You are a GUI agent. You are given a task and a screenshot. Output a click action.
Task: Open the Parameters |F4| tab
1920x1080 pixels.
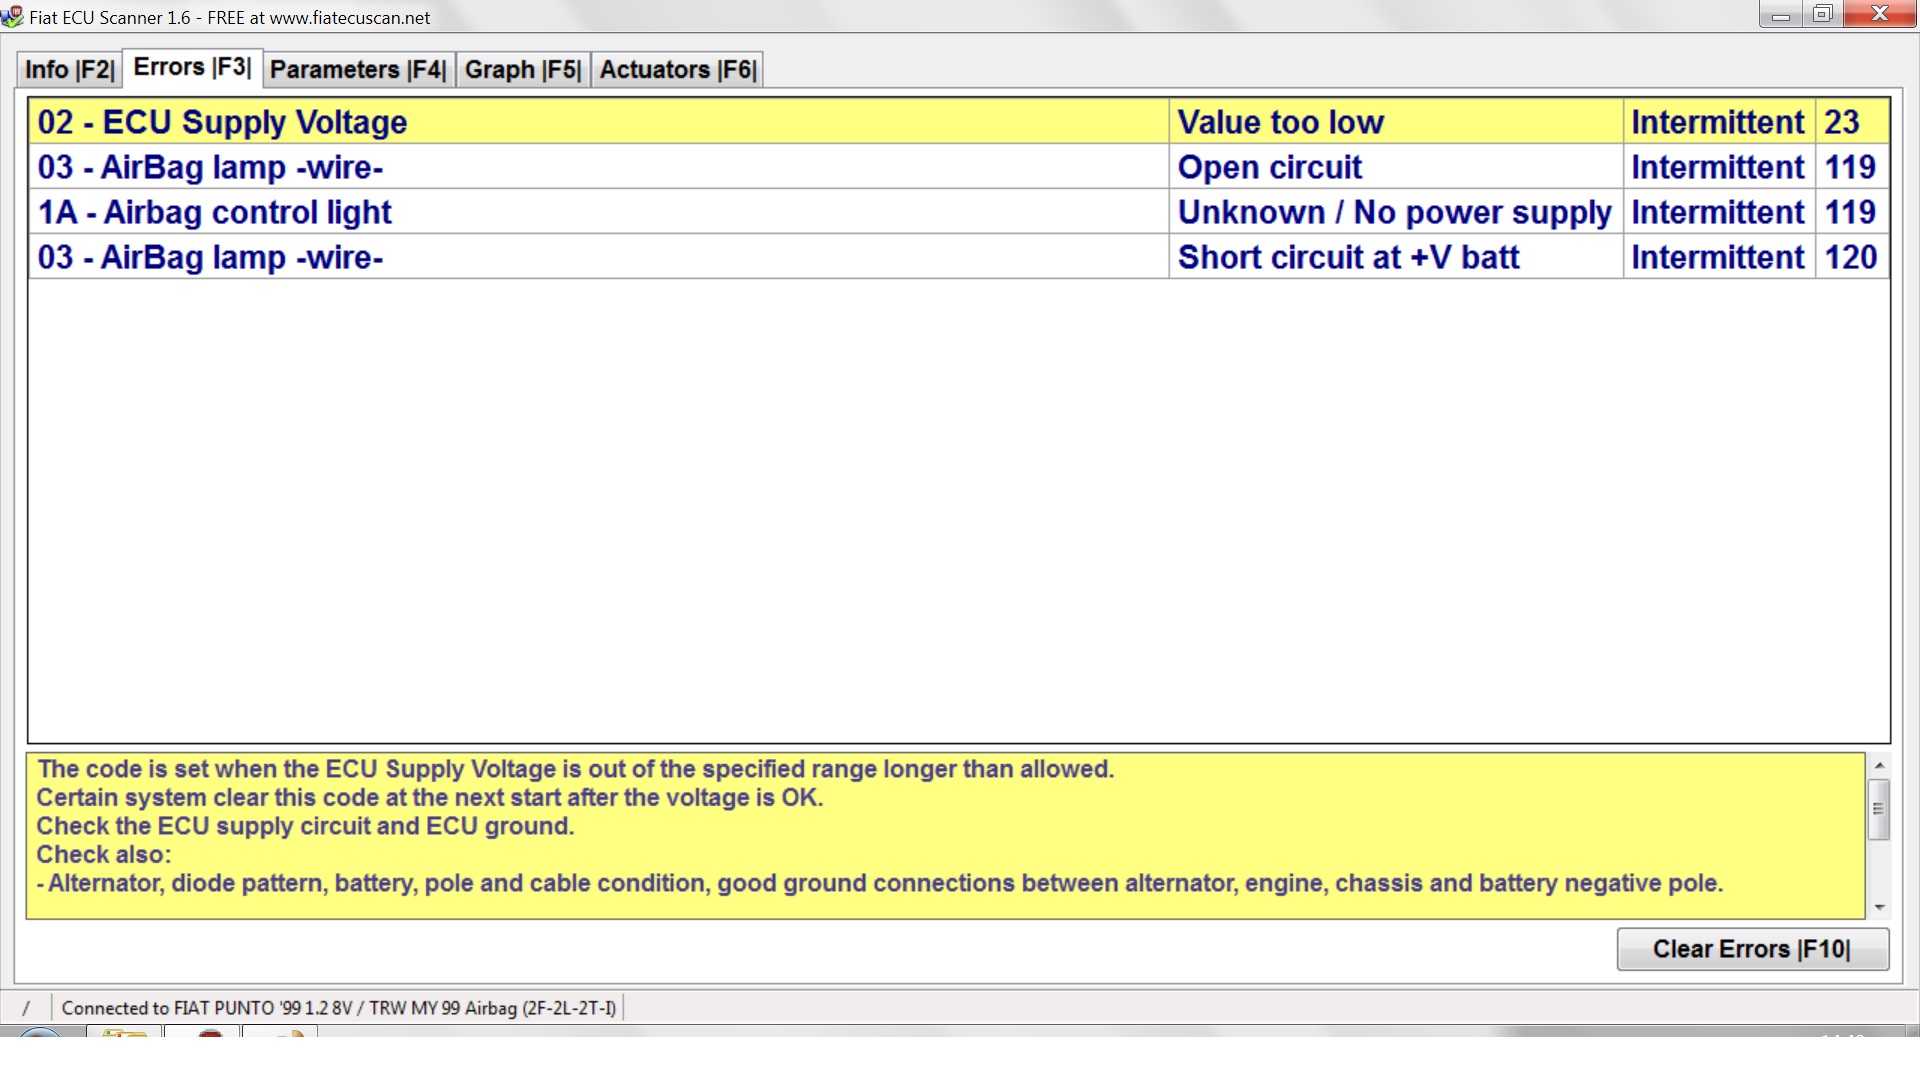(x=357, y=69)
